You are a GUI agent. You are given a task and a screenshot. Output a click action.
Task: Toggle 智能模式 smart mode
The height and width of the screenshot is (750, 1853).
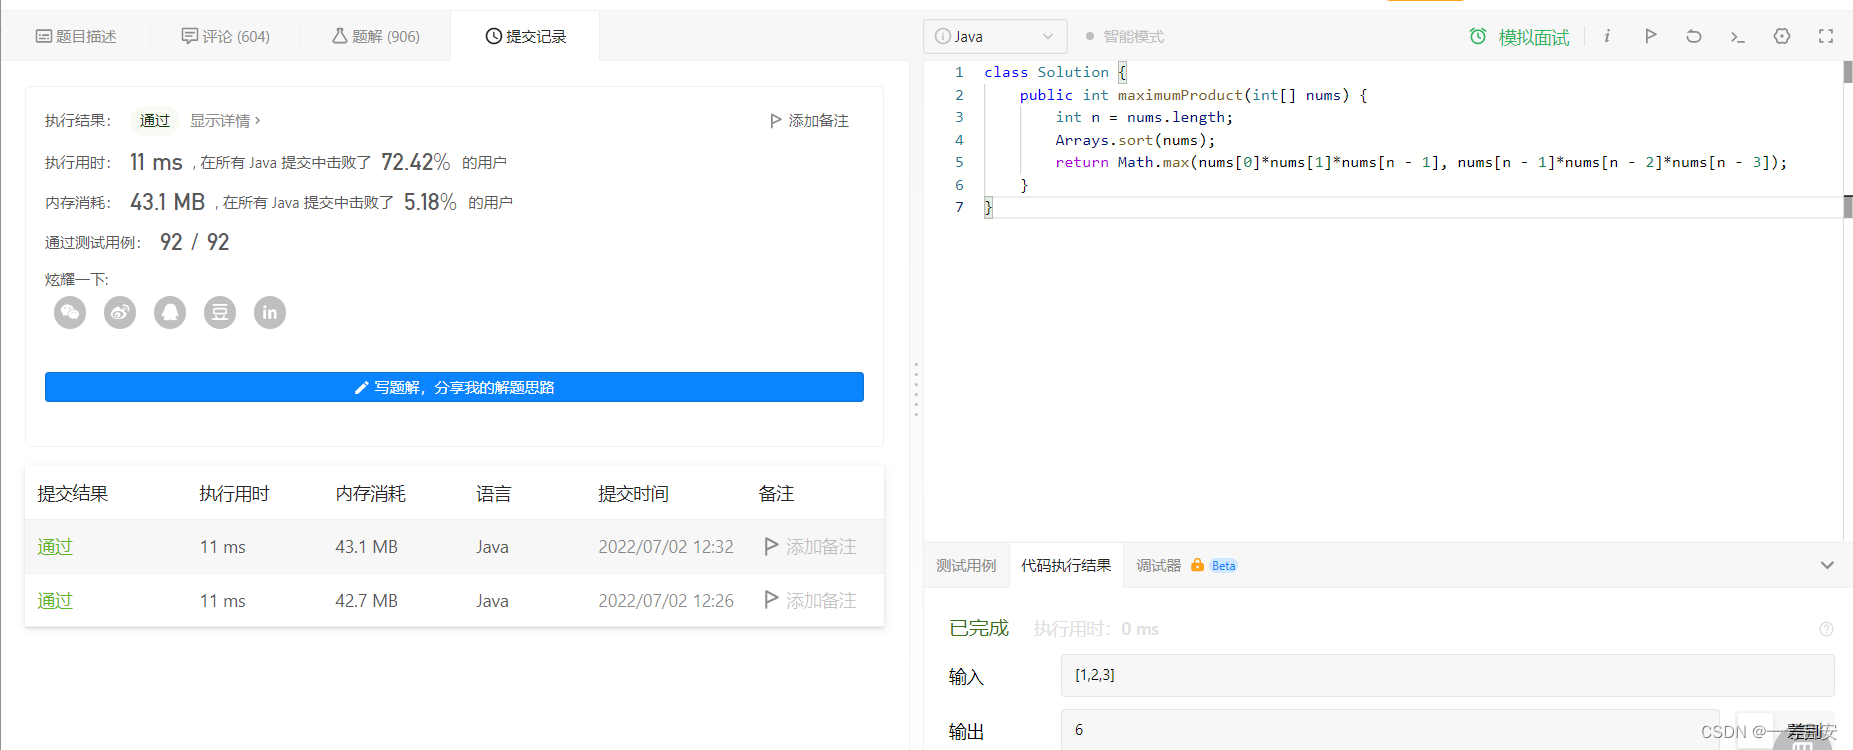tap(1125, 37)
